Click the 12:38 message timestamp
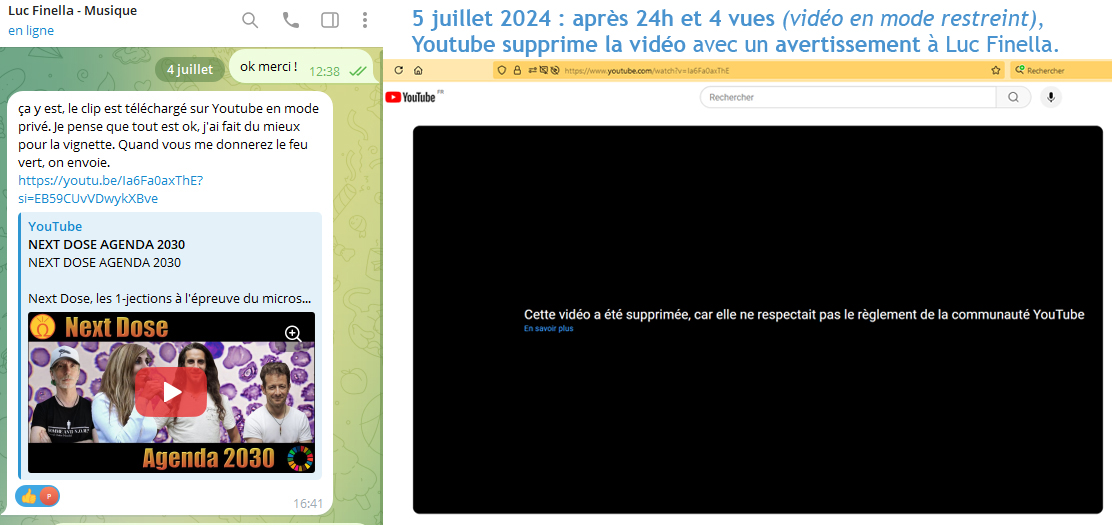 click(x=325, y=72)
